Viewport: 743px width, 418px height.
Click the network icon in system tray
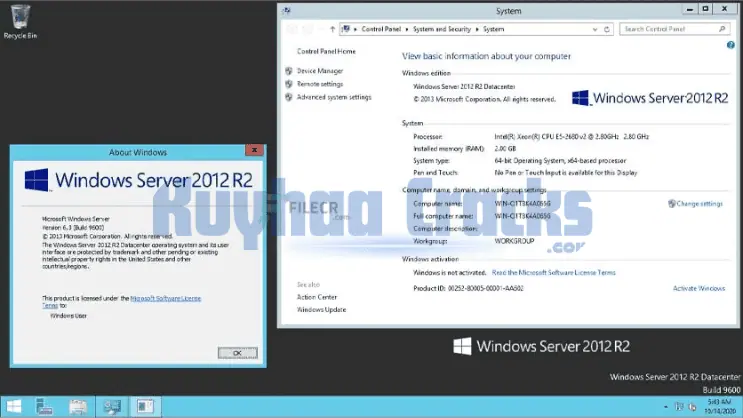[x=679, y=407]
